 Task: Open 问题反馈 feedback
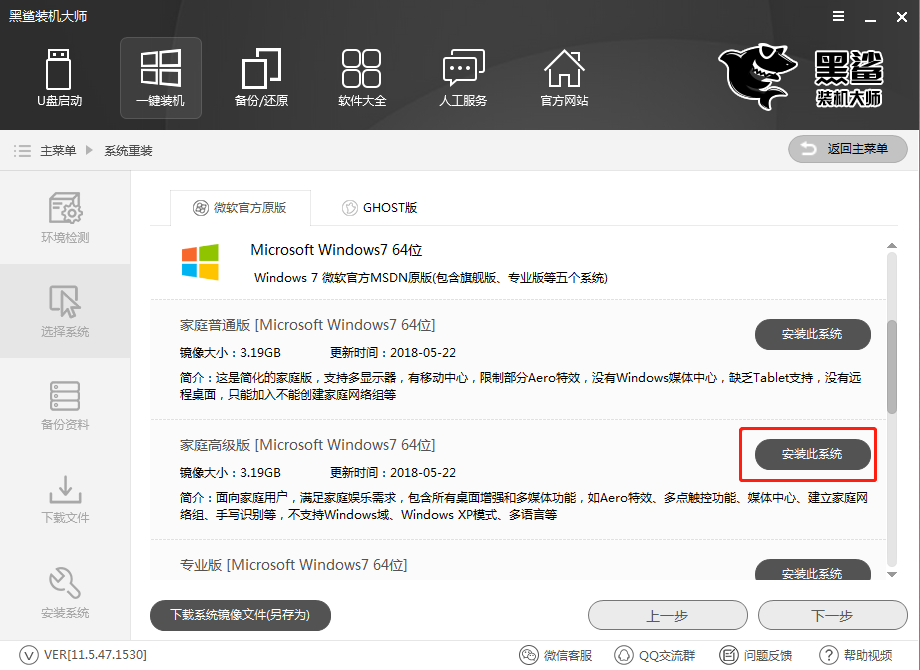[756, 655]
